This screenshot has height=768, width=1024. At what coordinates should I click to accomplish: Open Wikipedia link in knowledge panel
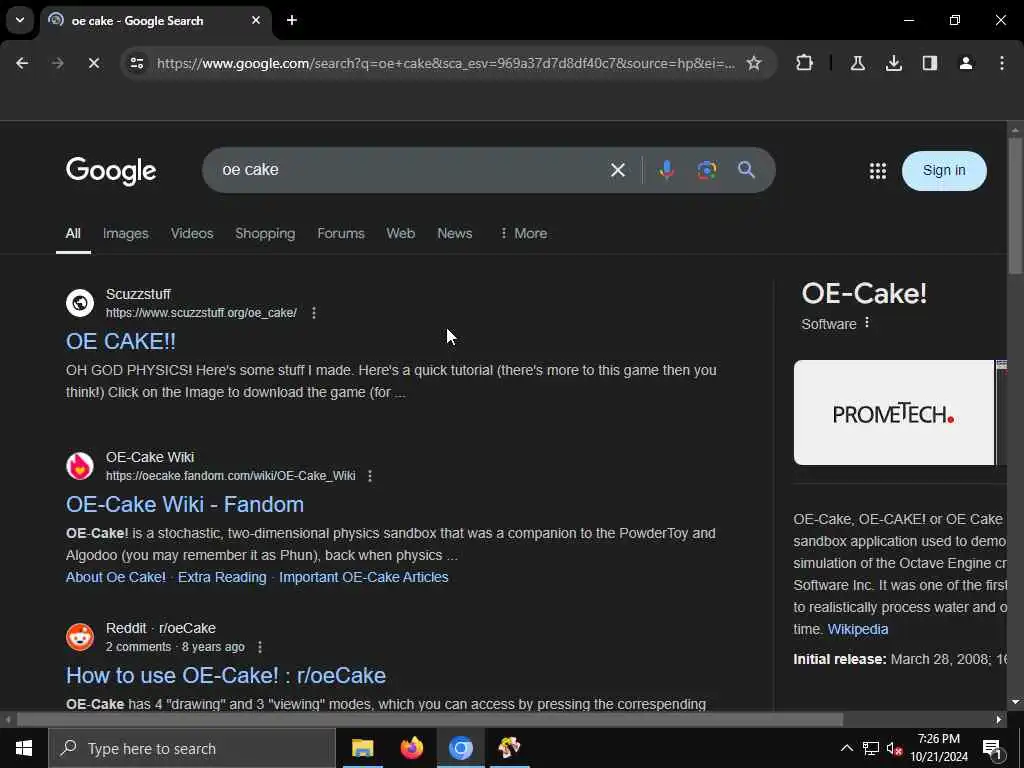[x=857, y=629]
